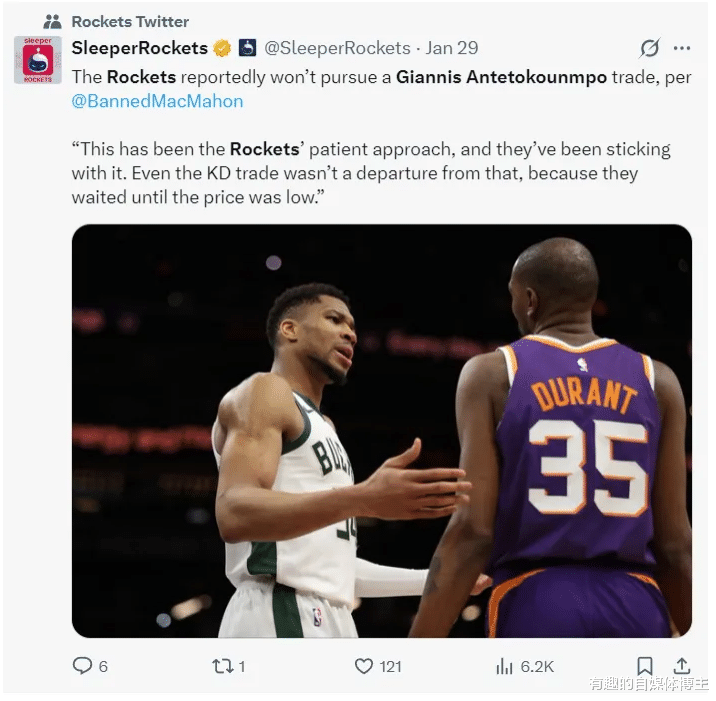Click the SleeperRockets display name

click(140, 48)
